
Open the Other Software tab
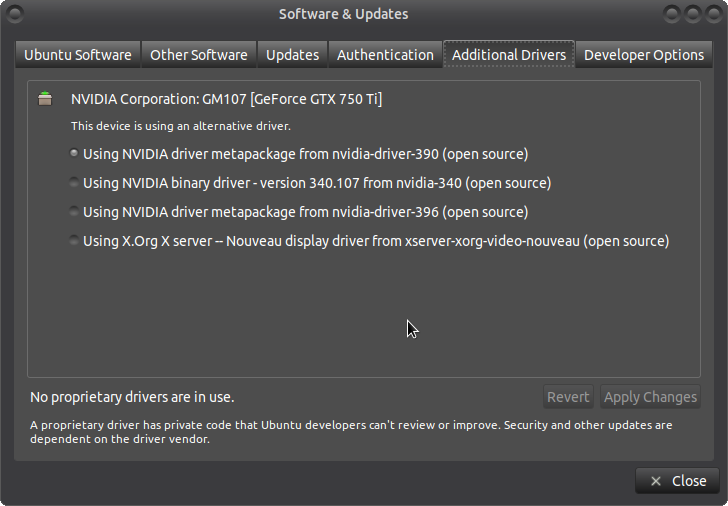coord(199,55)
